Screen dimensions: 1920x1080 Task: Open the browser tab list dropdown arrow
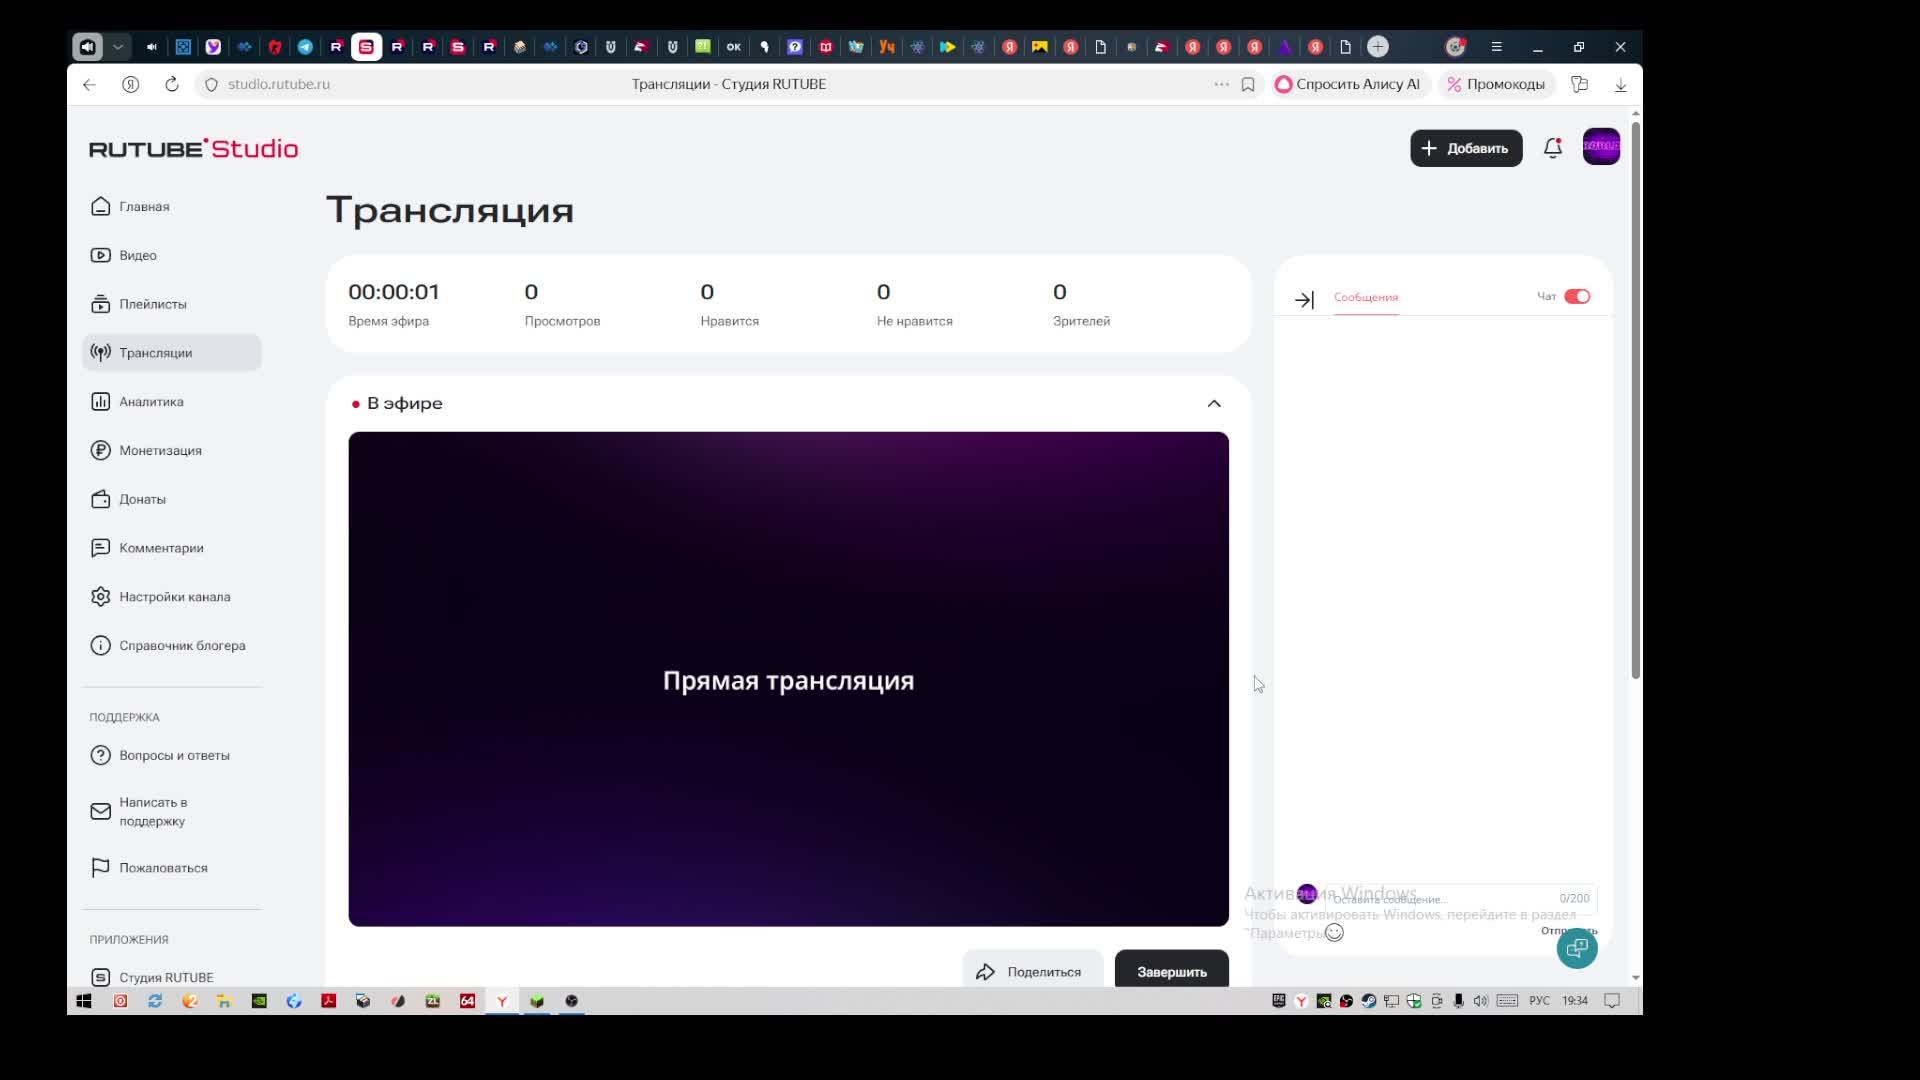(x=118, y=47)
